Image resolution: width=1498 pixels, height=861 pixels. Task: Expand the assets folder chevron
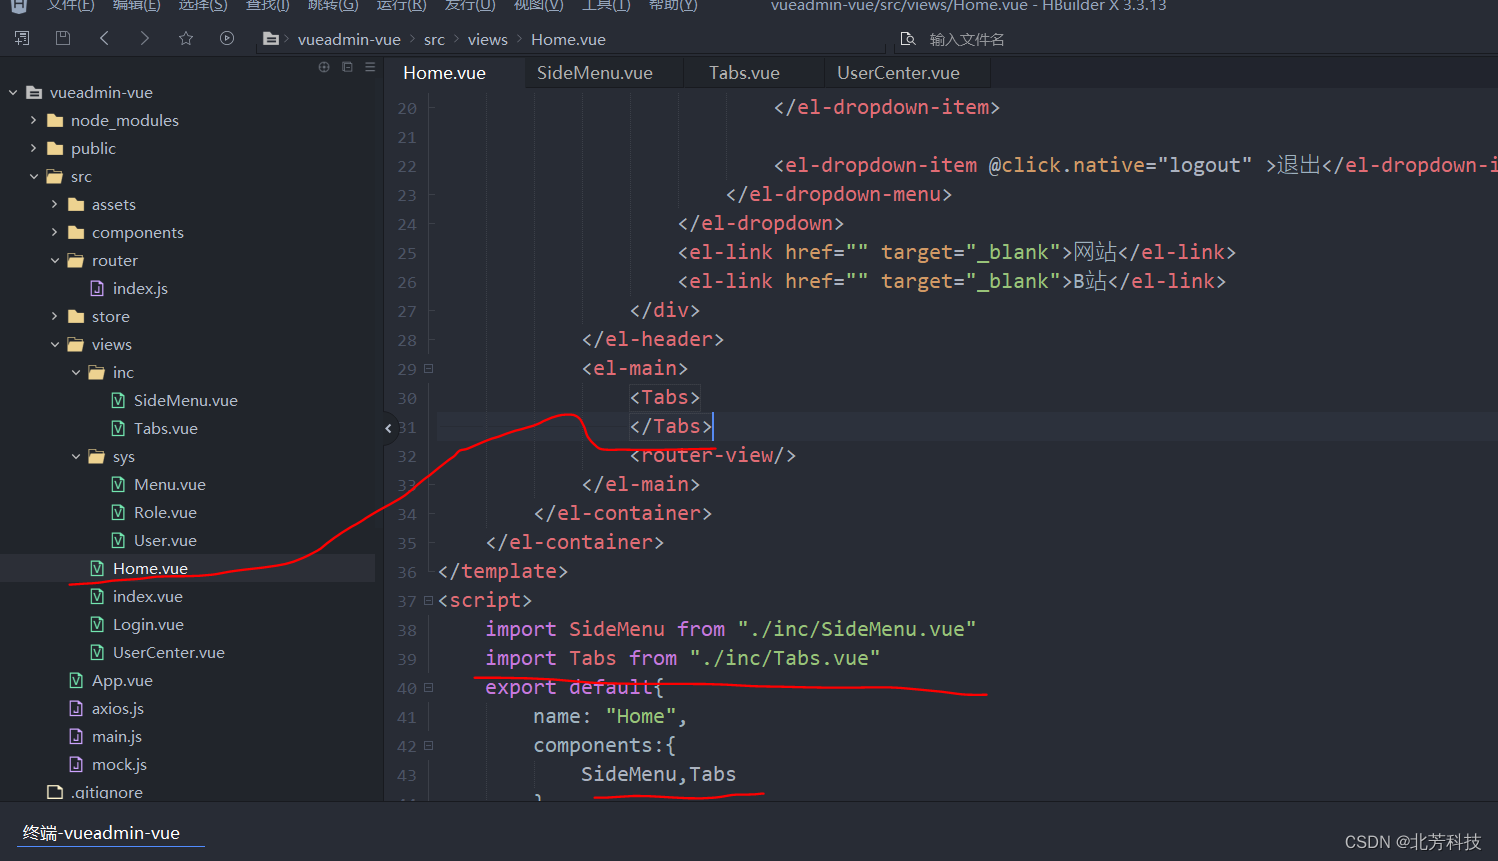(54, 204)
